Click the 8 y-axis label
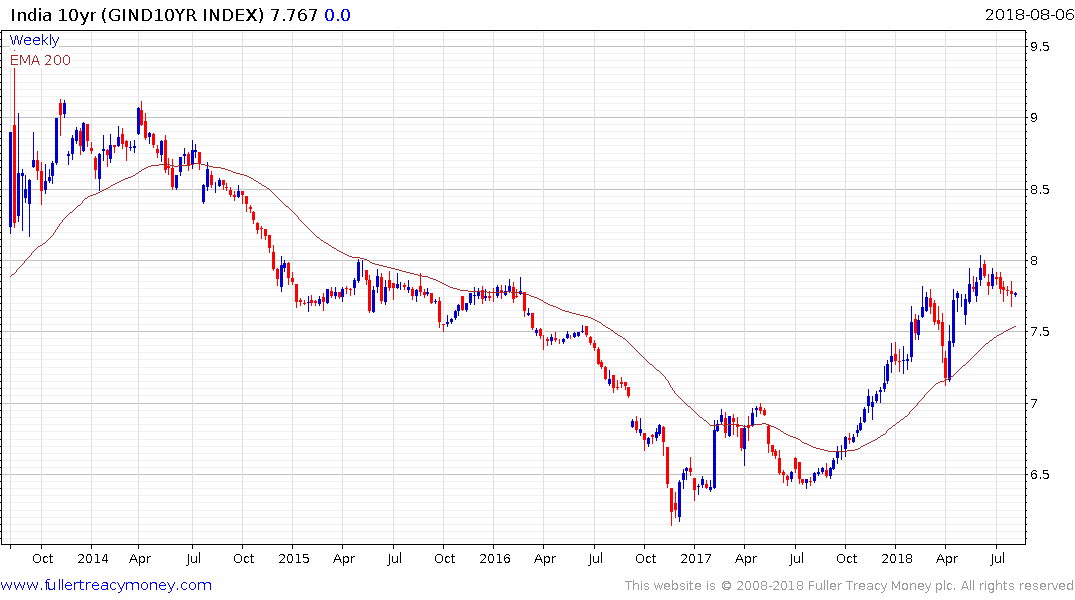The image size is (1075, 600). click(1034, 261)
